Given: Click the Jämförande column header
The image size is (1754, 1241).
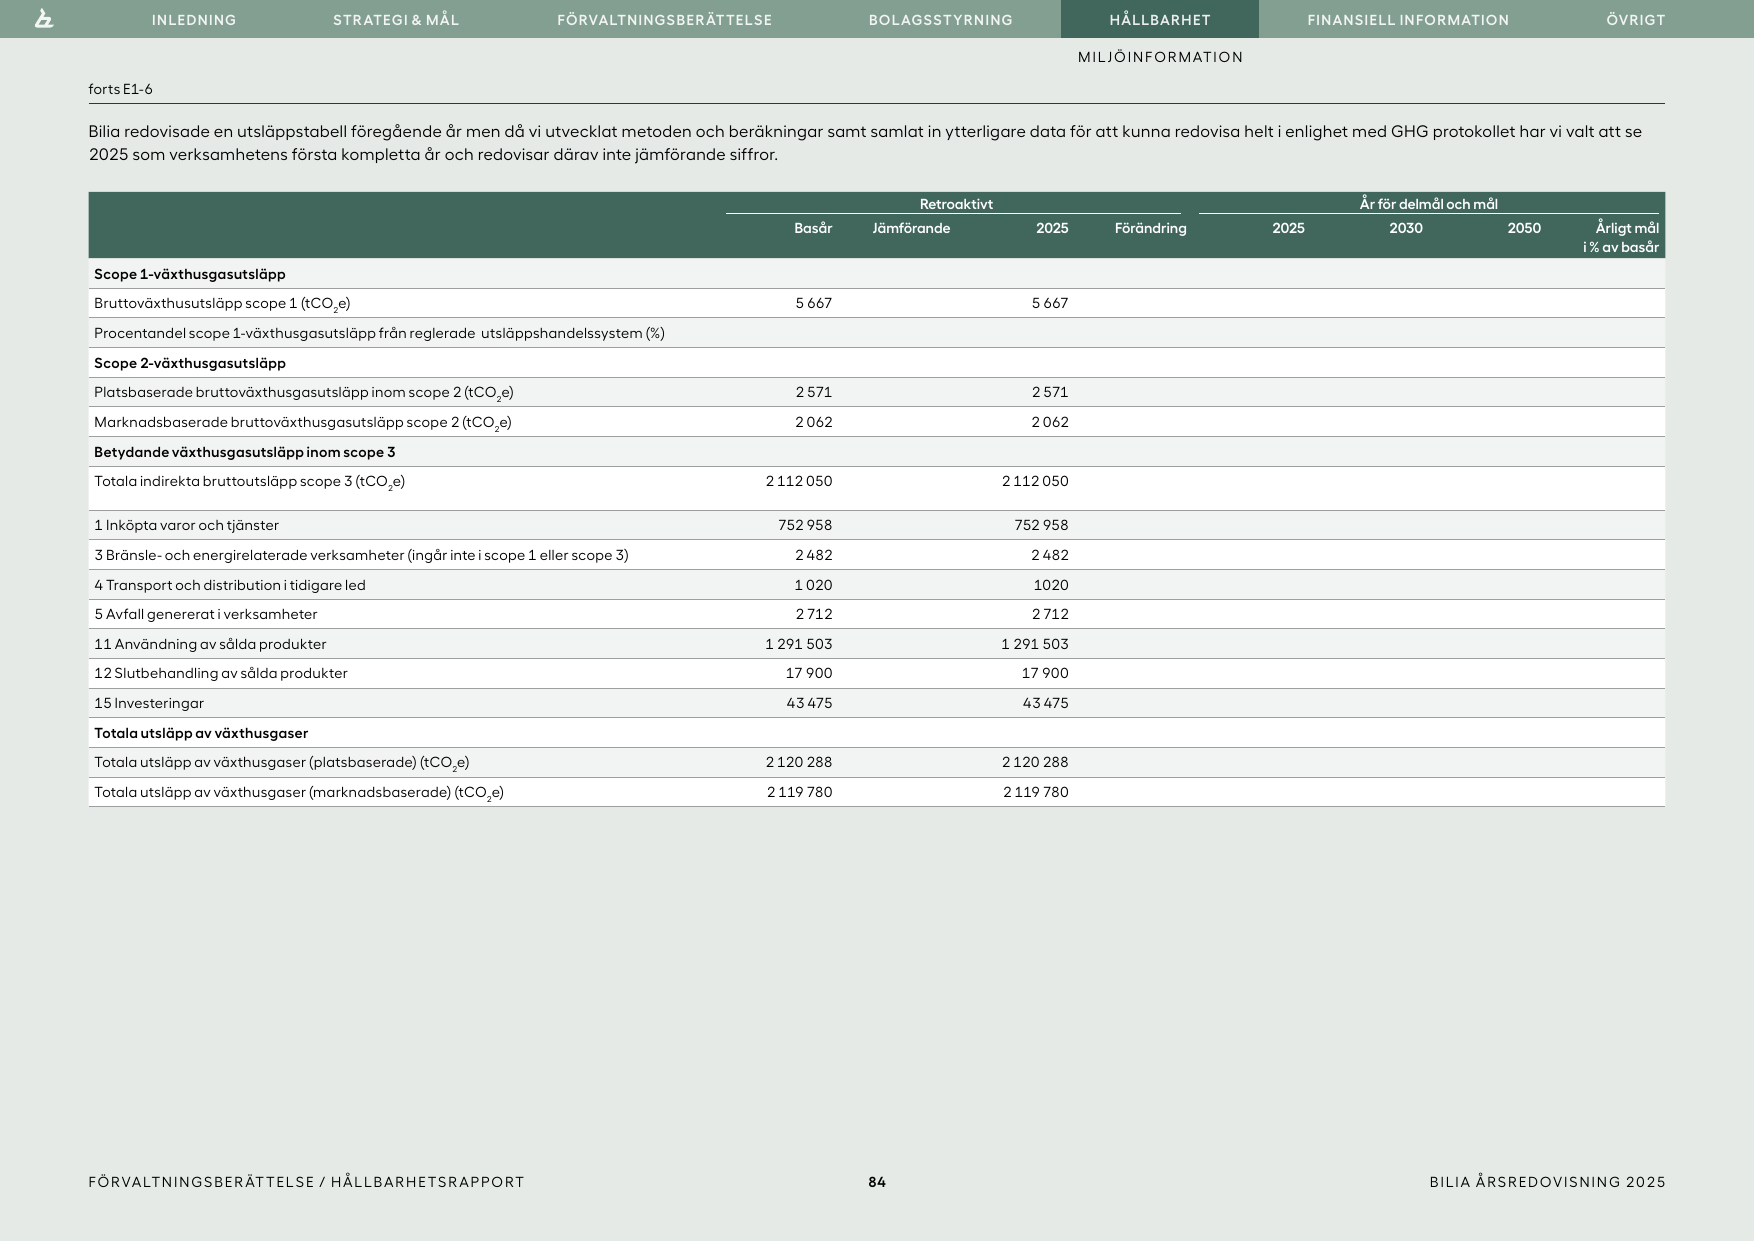Looking at the screenshot, I should pyautogui.click(x=911, y=228).
